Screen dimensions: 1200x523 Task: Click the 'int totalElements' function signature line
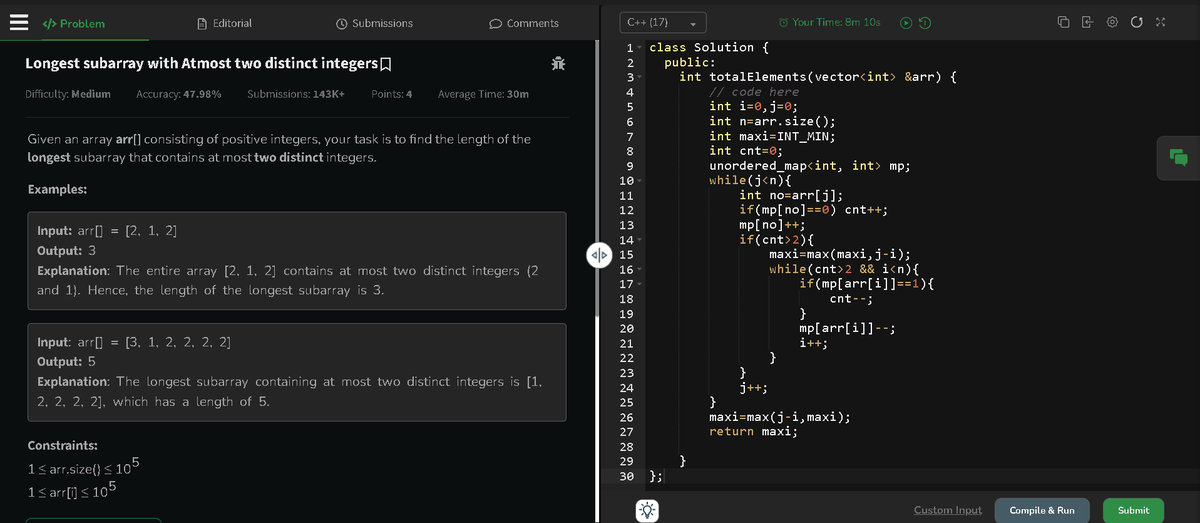tap(820, 76)
